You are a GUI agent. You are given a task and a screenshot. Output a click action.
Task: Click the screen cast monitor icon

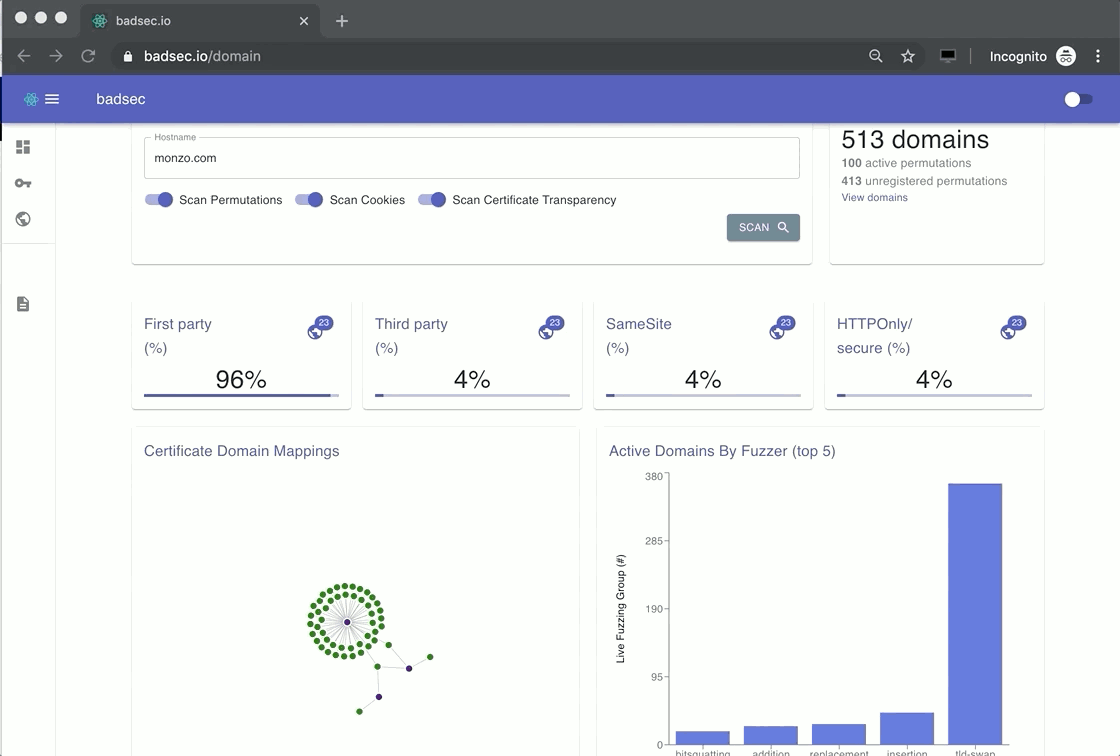(948, 56)
